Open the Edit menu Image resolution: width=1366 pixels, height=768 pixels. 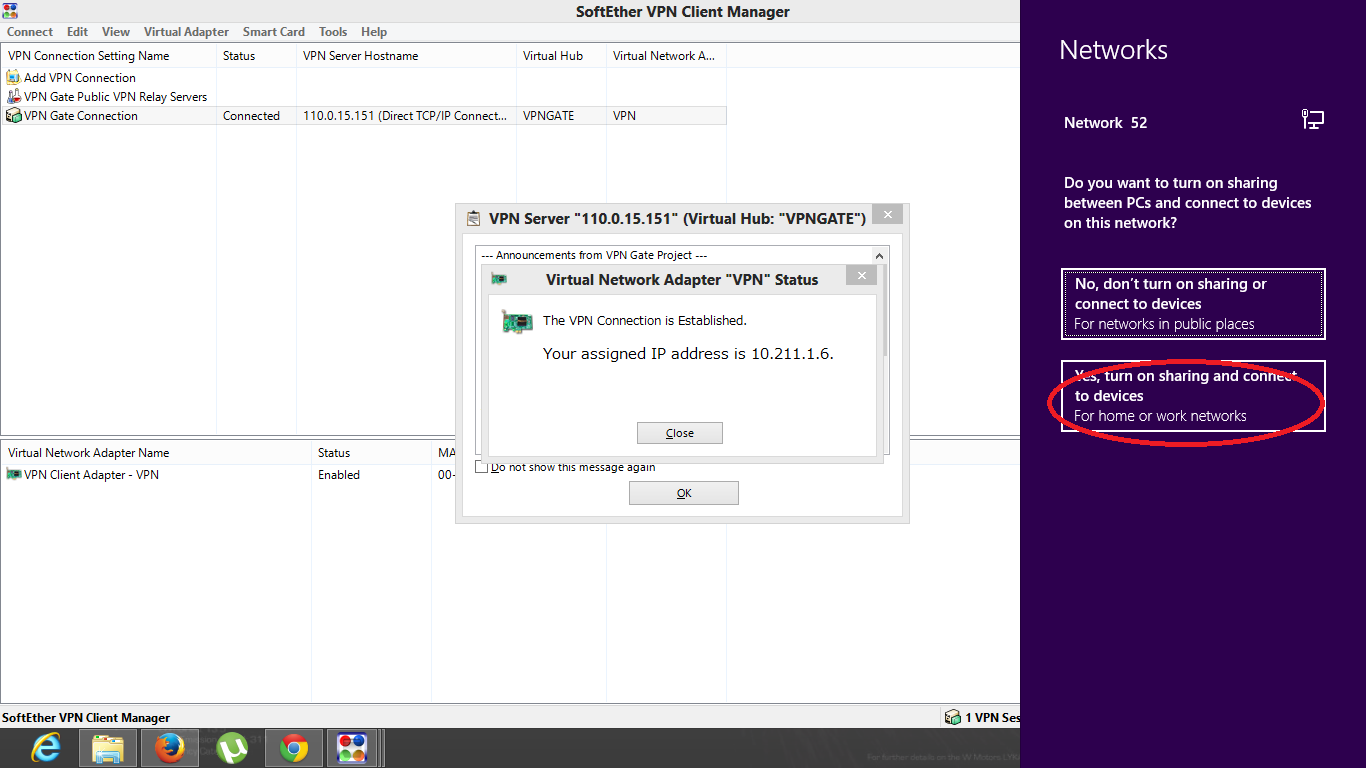(x=77, y=32)
